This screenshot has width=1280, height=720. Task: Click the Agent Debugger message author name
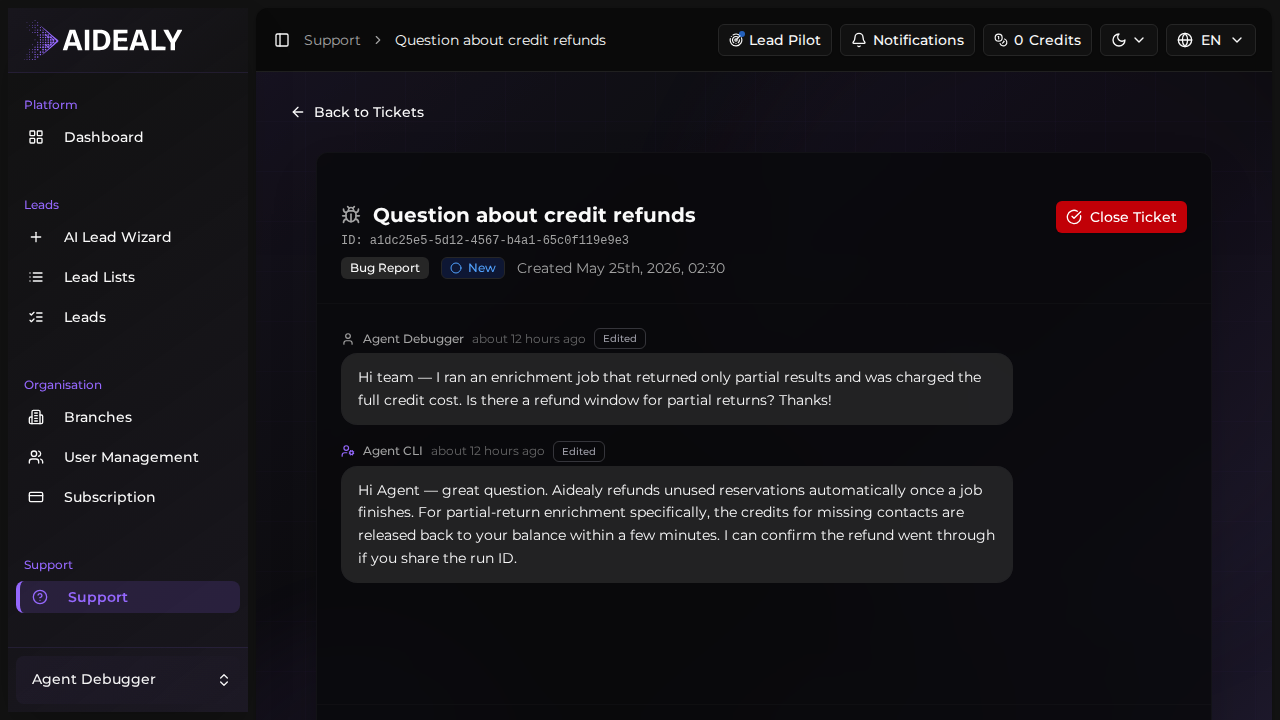tap(413, 339)
